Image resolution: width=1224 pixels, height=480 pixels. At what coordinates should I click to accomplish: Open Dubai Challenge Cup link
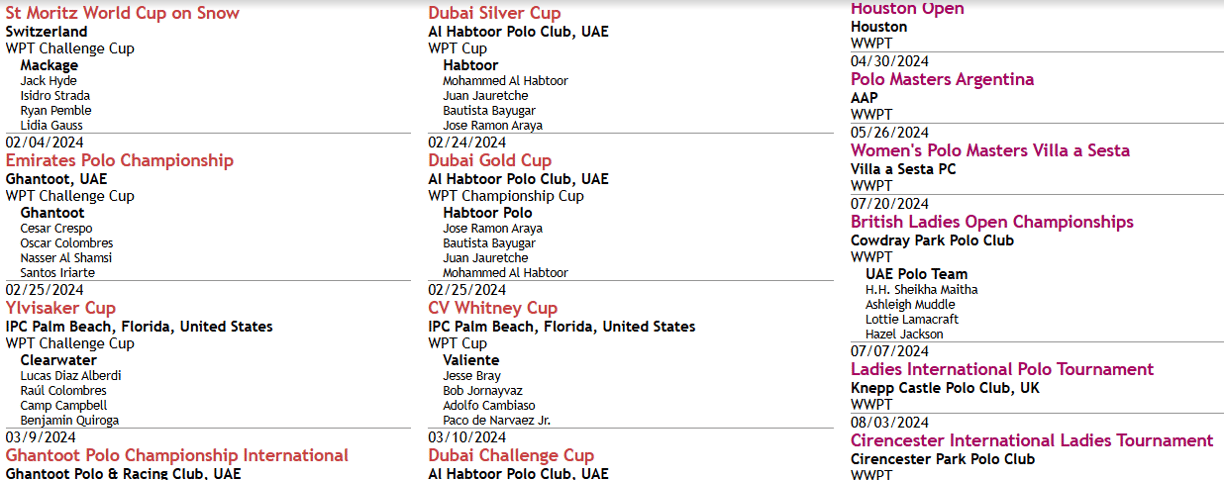(x=511, y=455)
